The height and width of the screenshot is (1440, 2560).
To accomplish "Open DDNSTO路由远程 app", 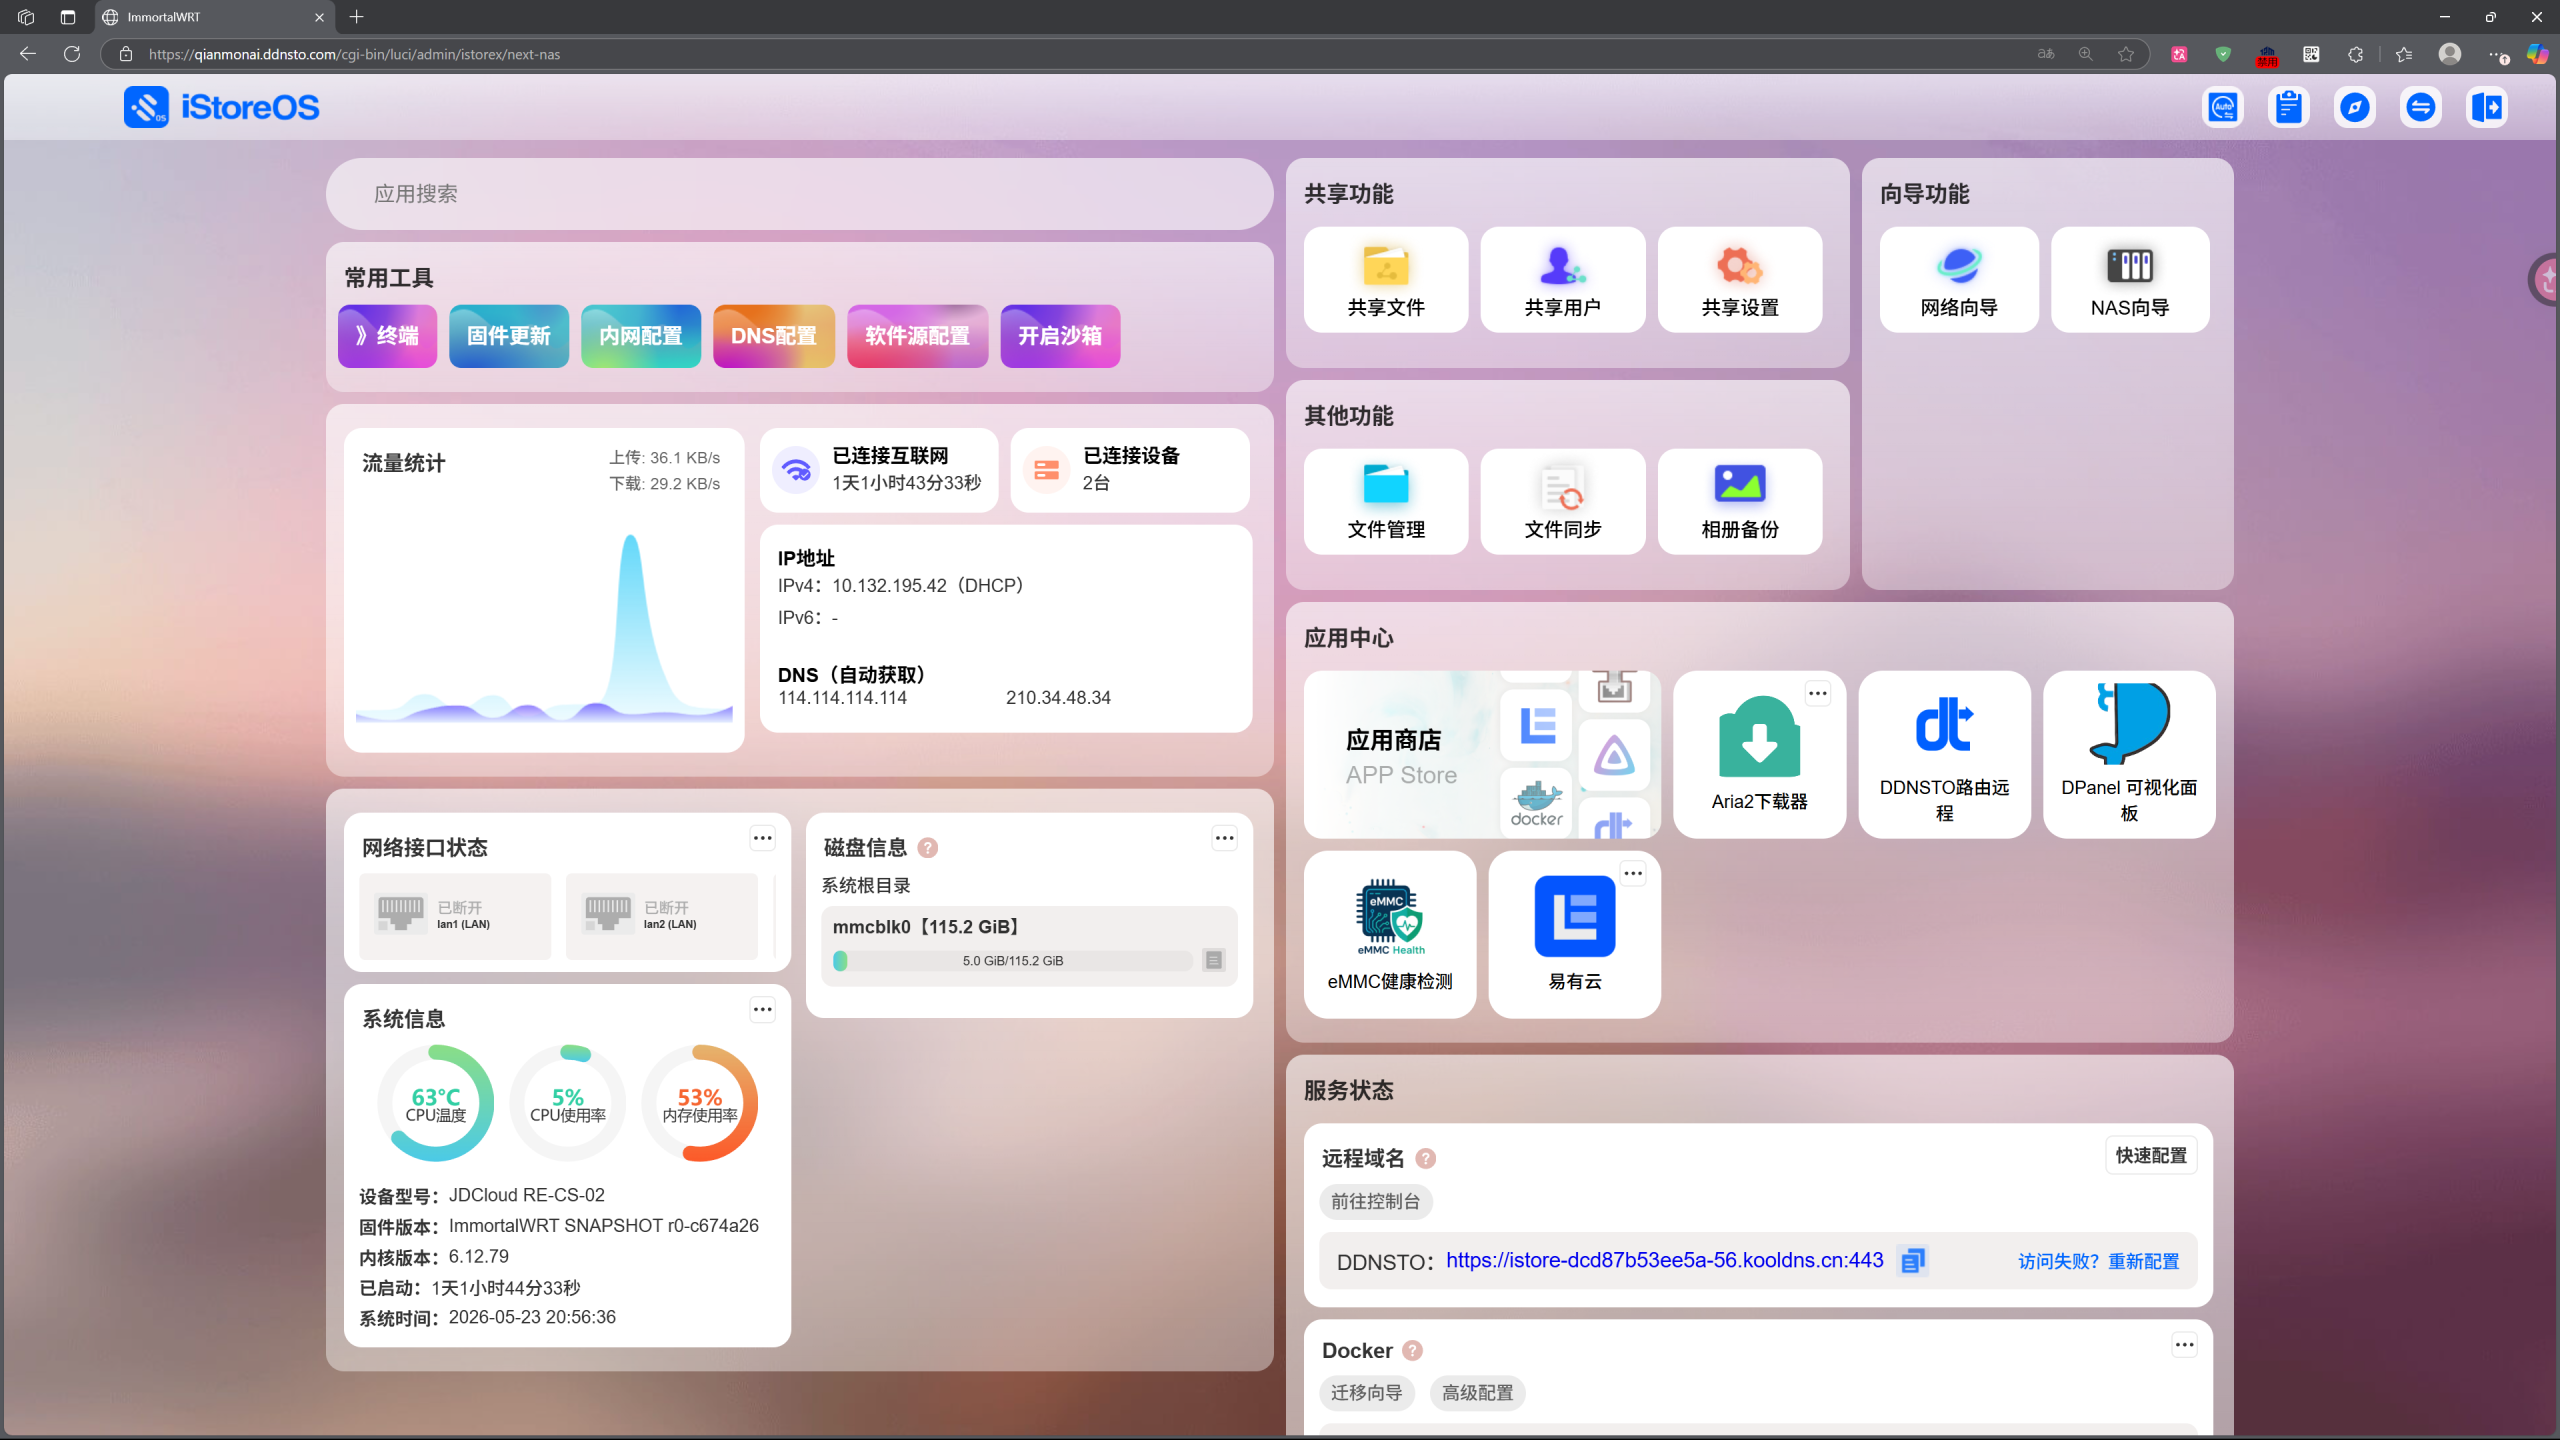I will click(1944, 755).
